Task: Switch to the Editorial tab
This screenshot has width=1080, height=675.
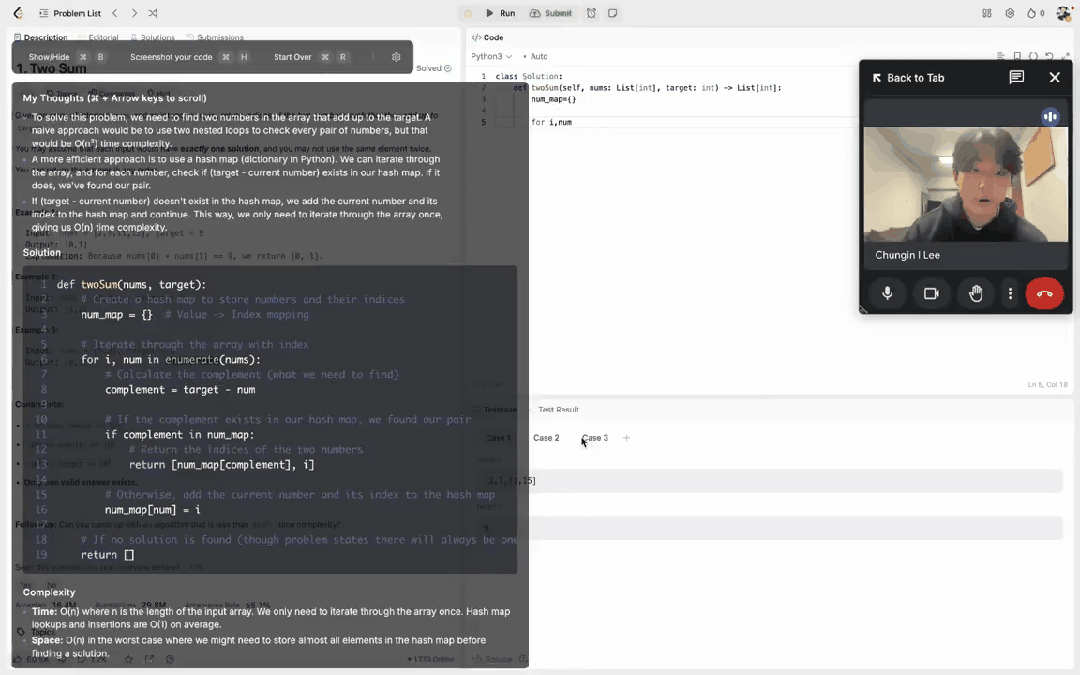Action: click(98, 38)
